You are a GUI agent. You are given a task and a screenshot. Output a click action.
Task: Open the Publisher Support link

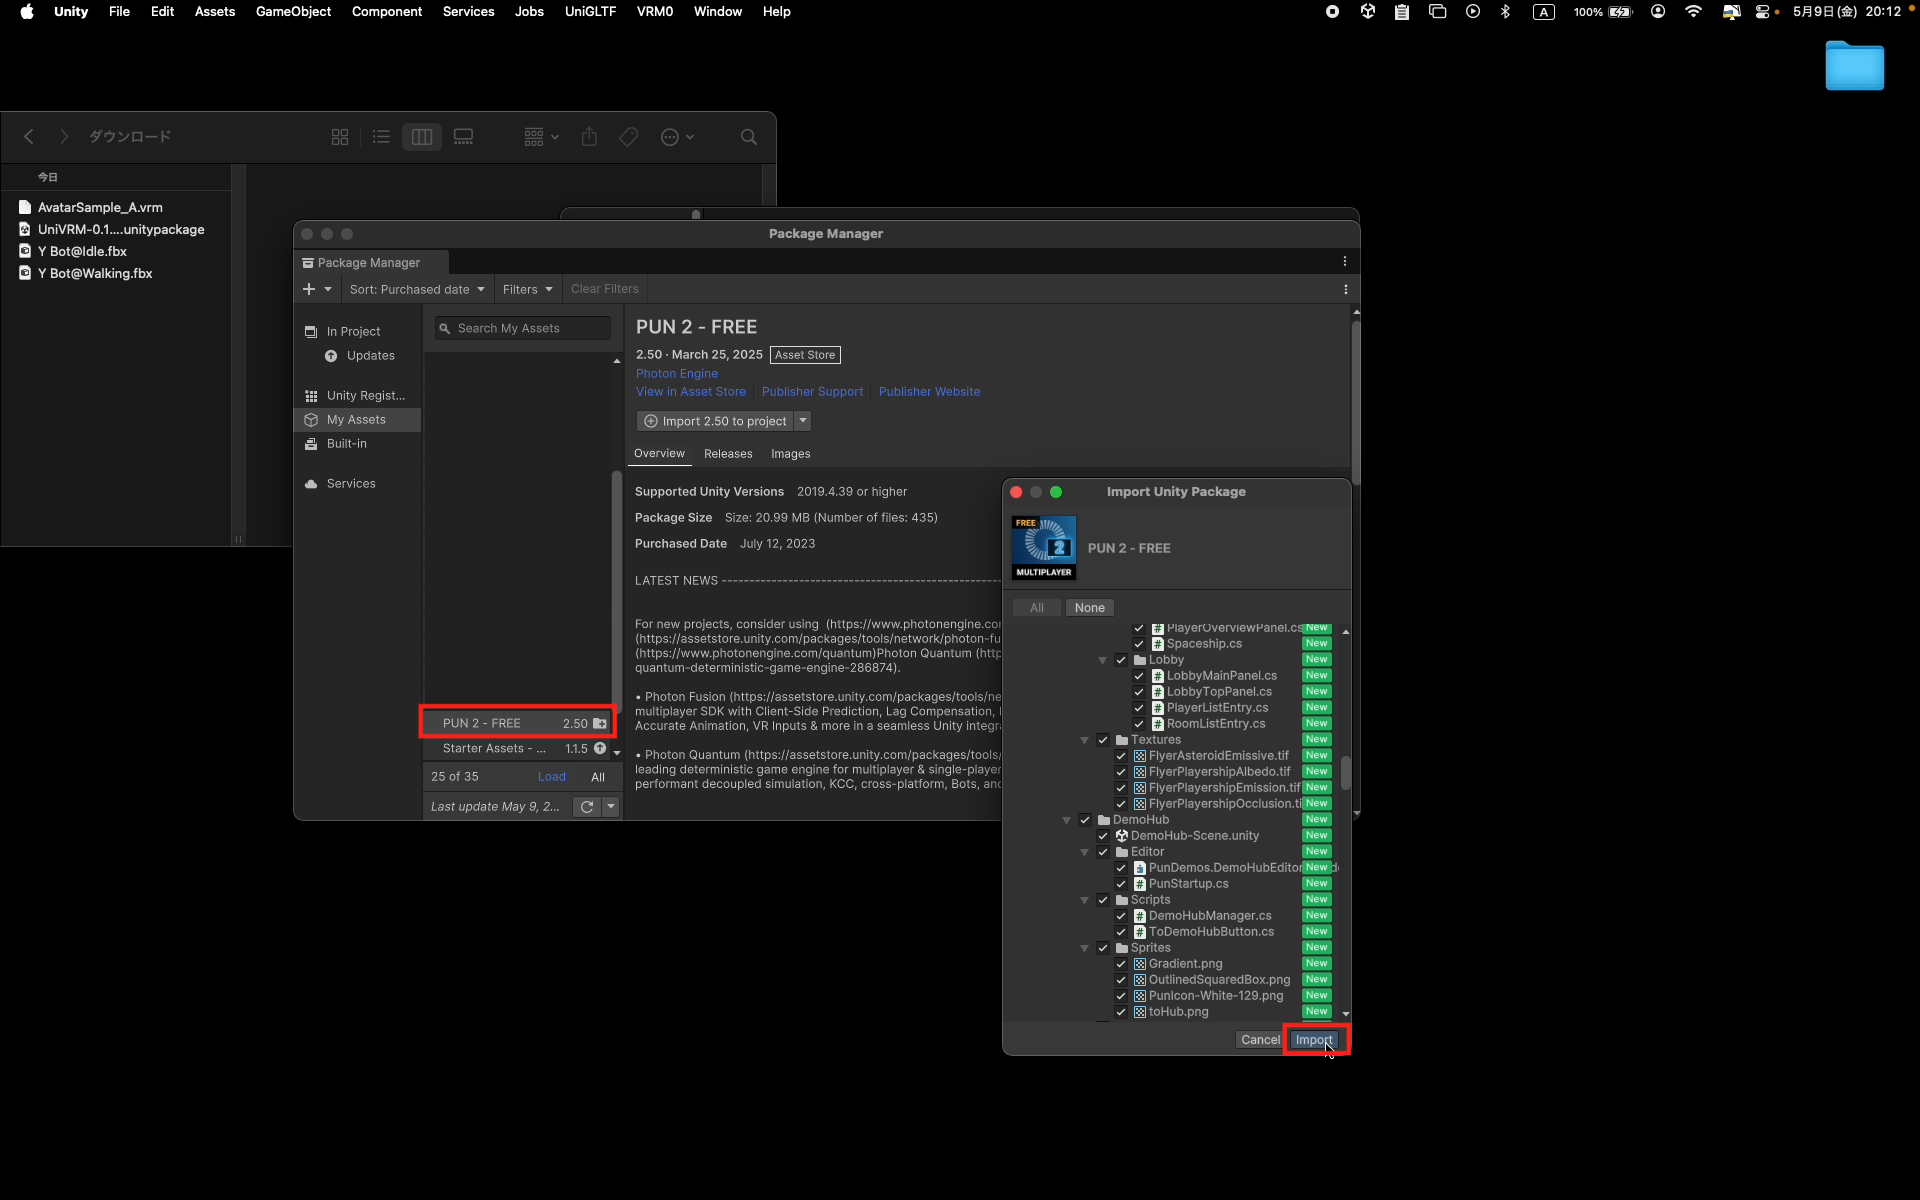(x=812, y=392)
